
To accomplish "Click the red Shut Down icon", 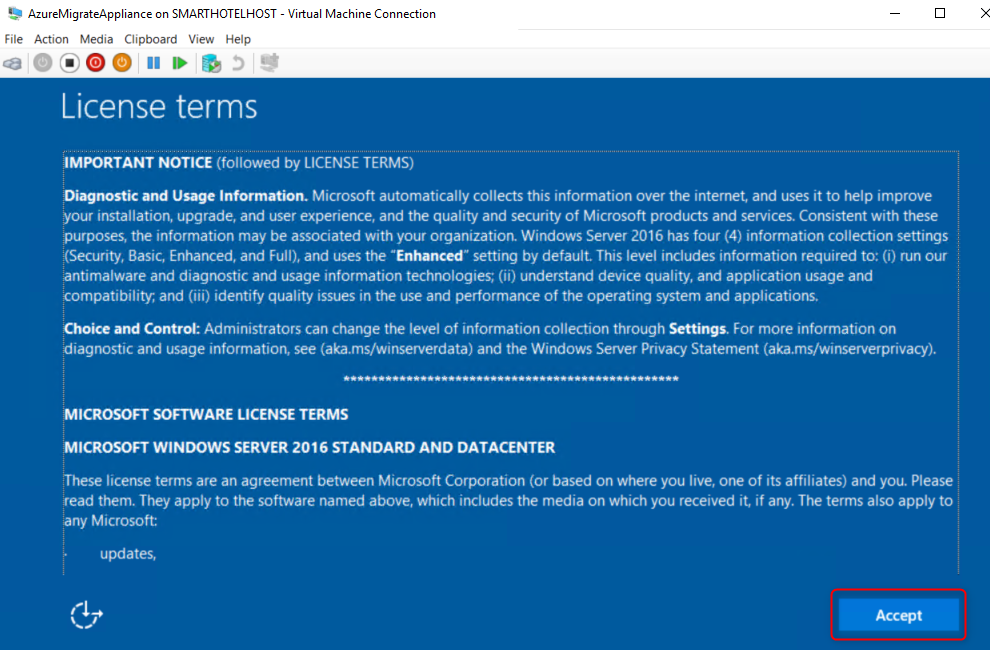I will [96, 63].
